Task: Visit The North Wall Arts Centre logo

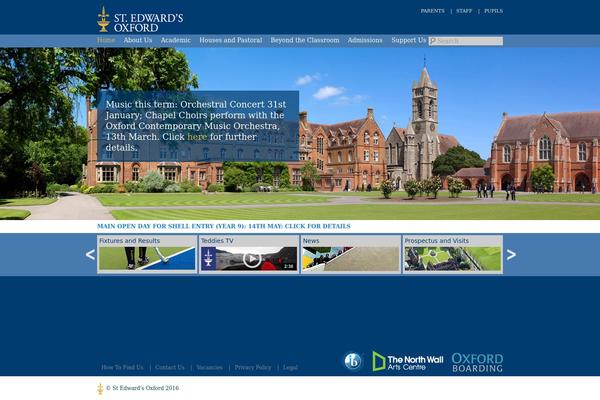Action: coord(408,361)
